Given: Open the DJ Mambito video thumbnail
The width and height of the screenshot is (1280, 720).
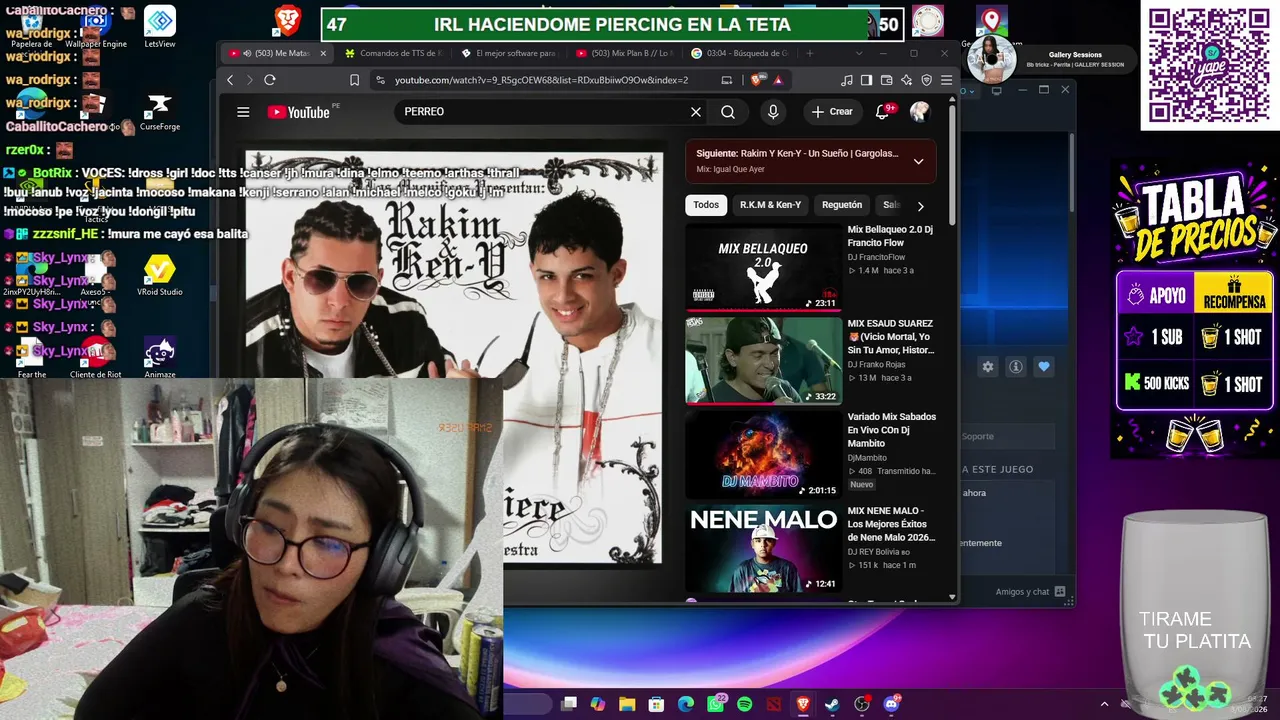Looking at the screenshot, I should click(763, 455).
